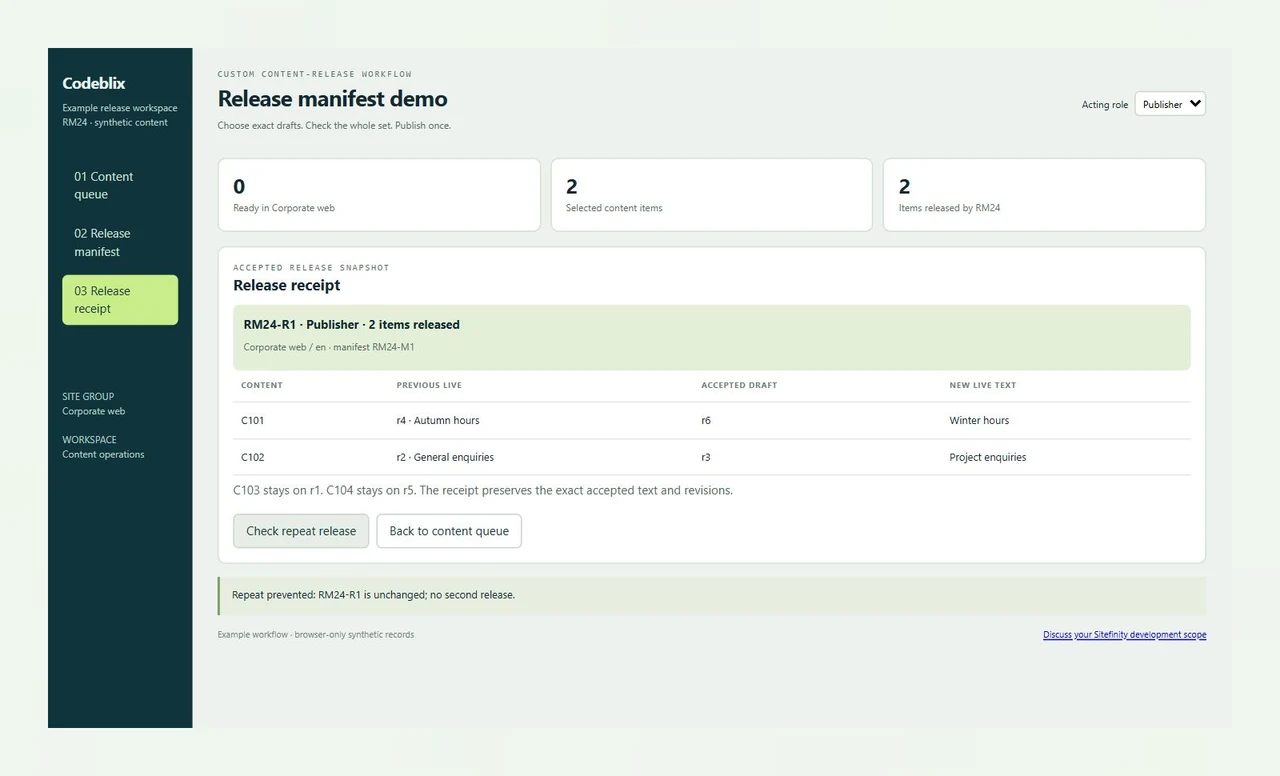Follow Discuss your Sitefinity development scope link
The image size is (1280, 776).
[x=1124, y=635]
